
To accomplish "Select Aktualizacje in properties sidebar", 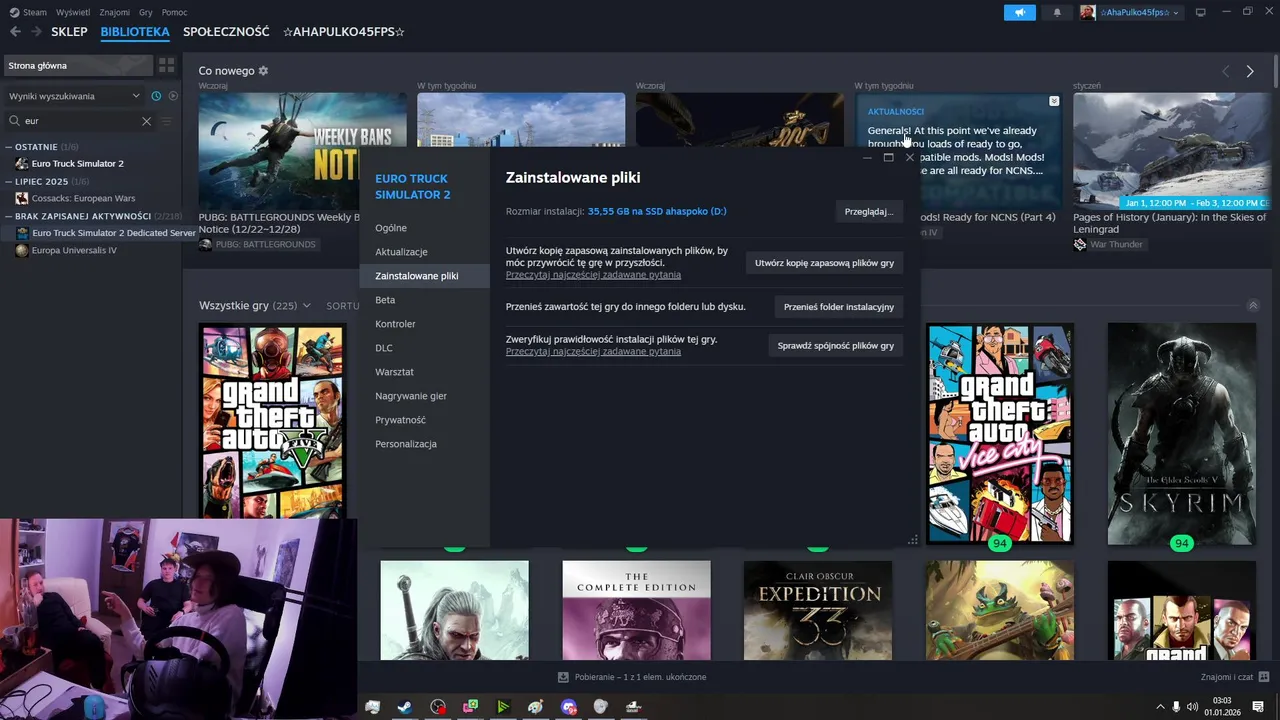I will (424, 252).
